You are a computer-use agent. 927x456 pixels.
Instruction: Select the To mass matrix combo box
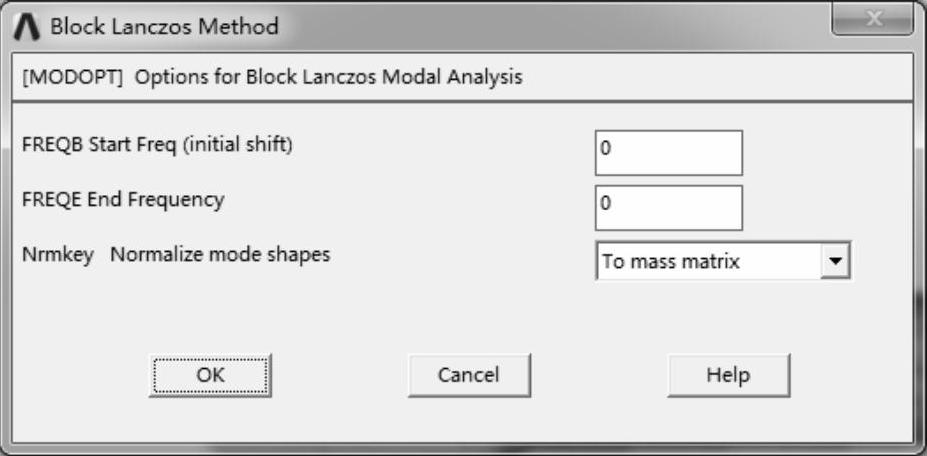710,262
